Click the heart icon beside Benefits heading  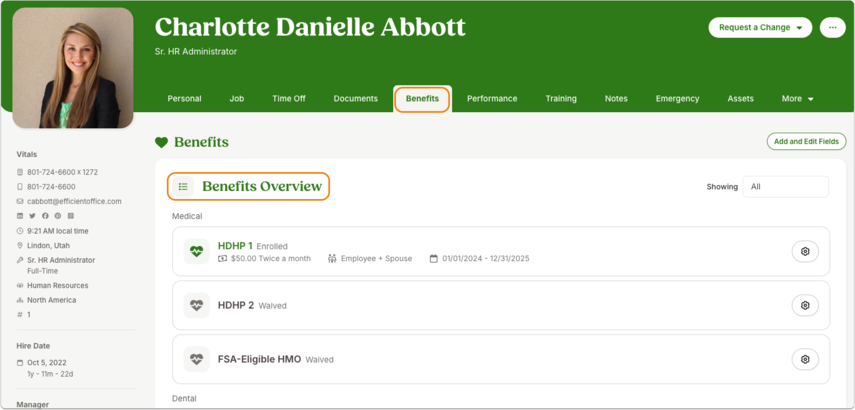(x=161, y=142)
